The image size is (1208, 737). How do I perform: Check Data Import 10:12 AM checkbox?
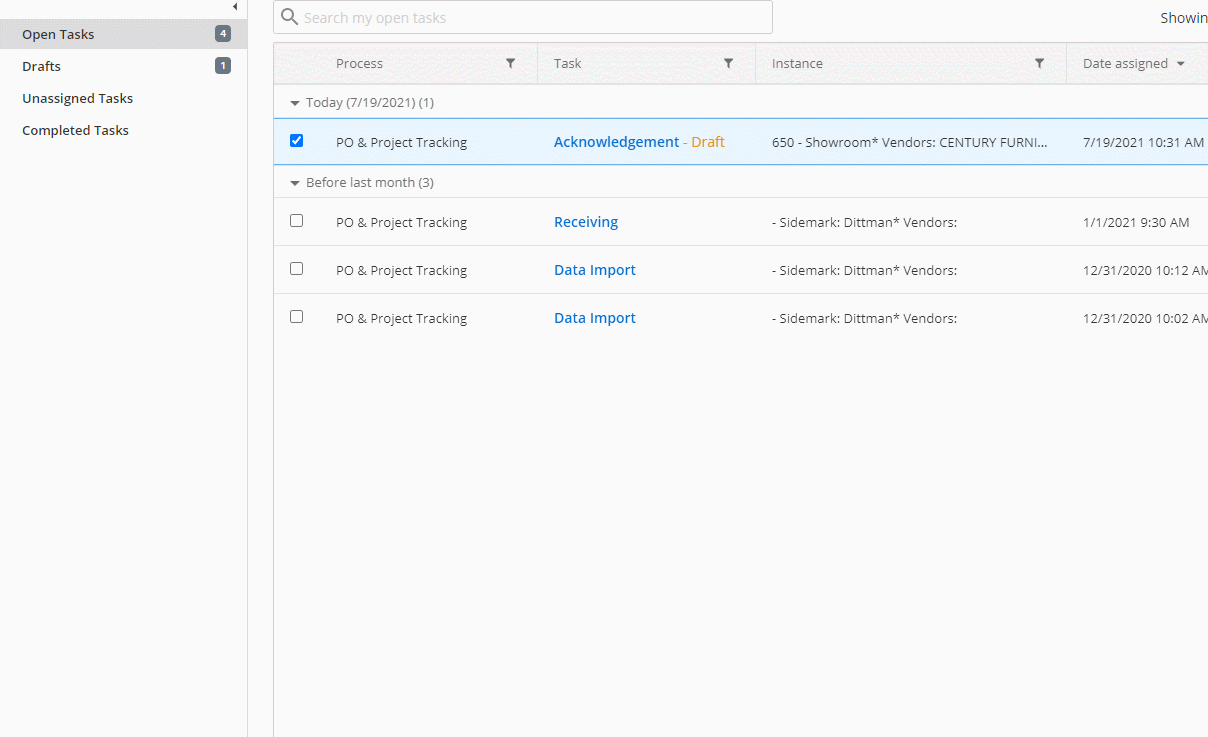coord(296,269)
